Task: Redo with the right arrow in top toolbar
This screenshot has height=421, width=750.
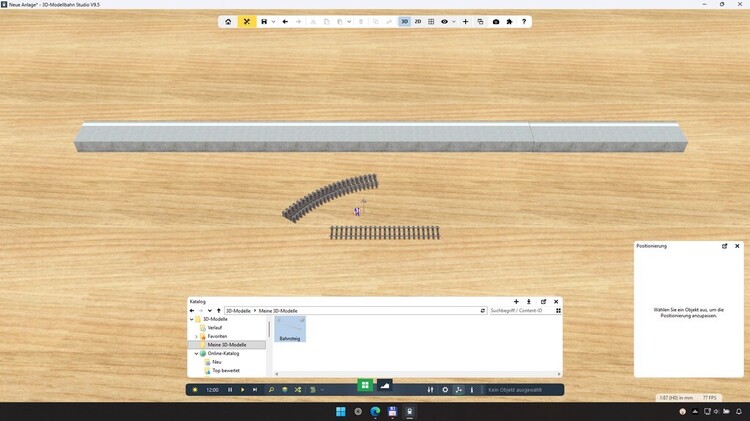Action: [298, 22]
